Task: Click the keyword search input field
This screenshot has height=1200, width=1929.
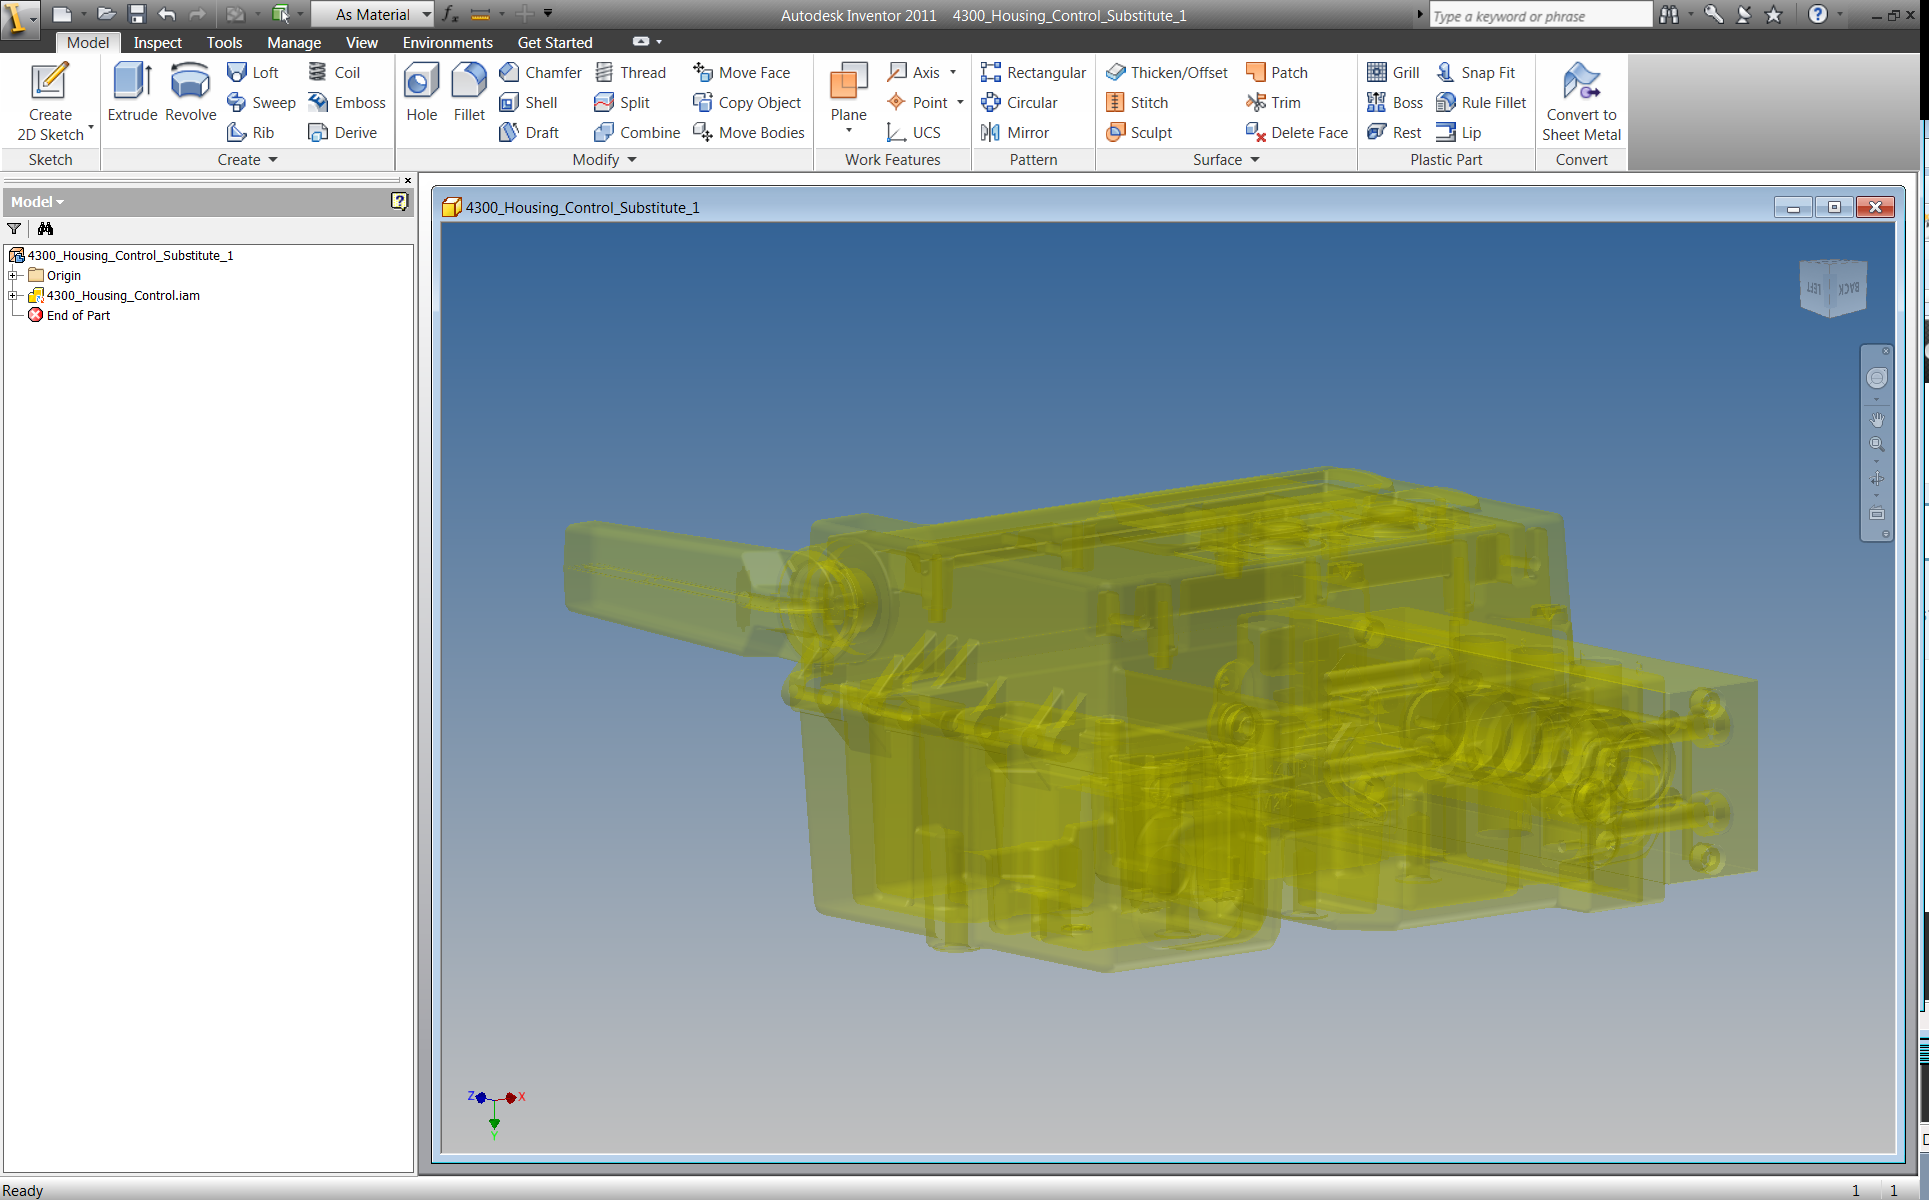Action: click(1538, 15)
